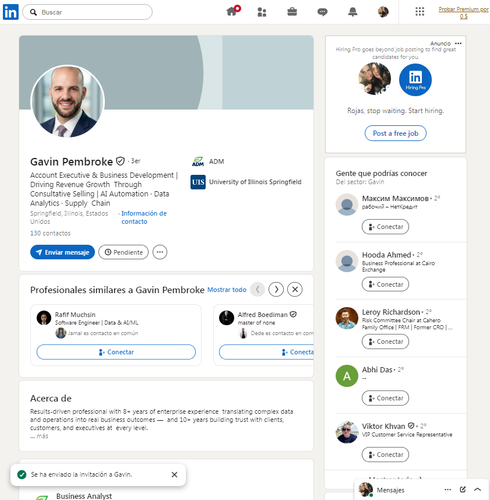The width and height of the screenshot is (490, 500).
Task: Click the Hiring Pro logo in ad
Action: [415, 80]
